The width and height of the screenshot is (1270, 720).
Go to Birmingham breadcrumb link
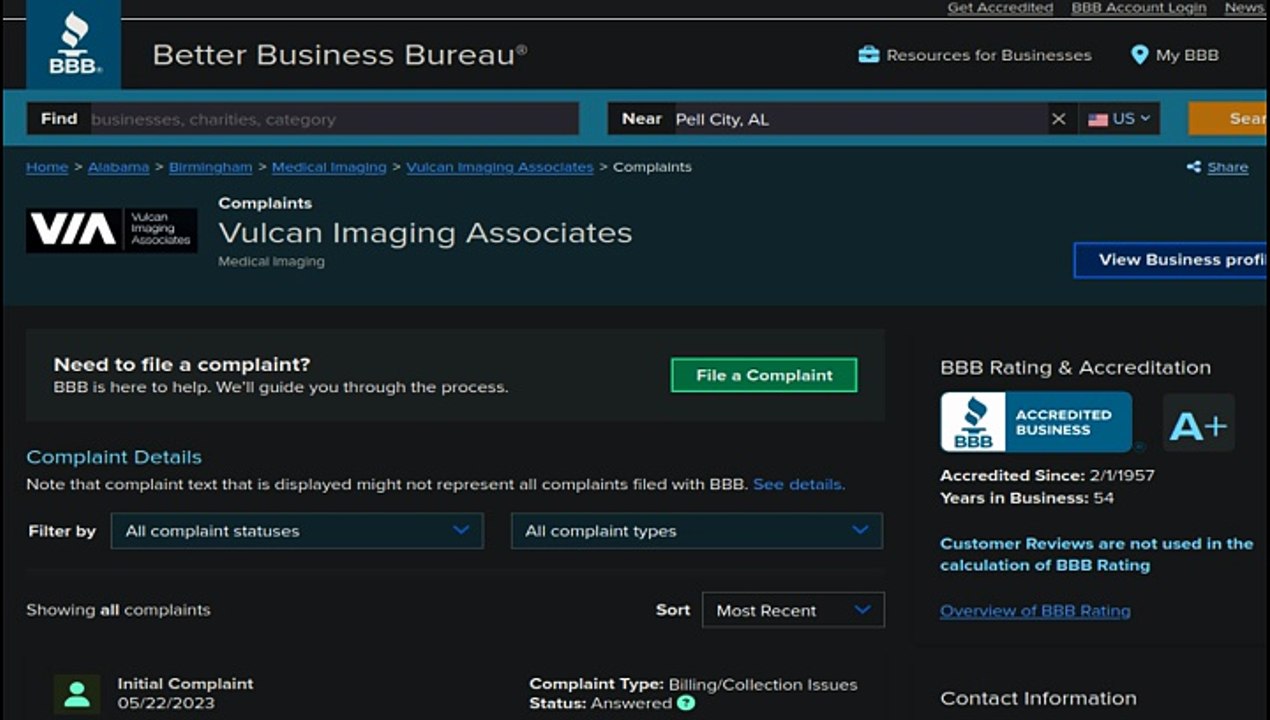[210, 167]
